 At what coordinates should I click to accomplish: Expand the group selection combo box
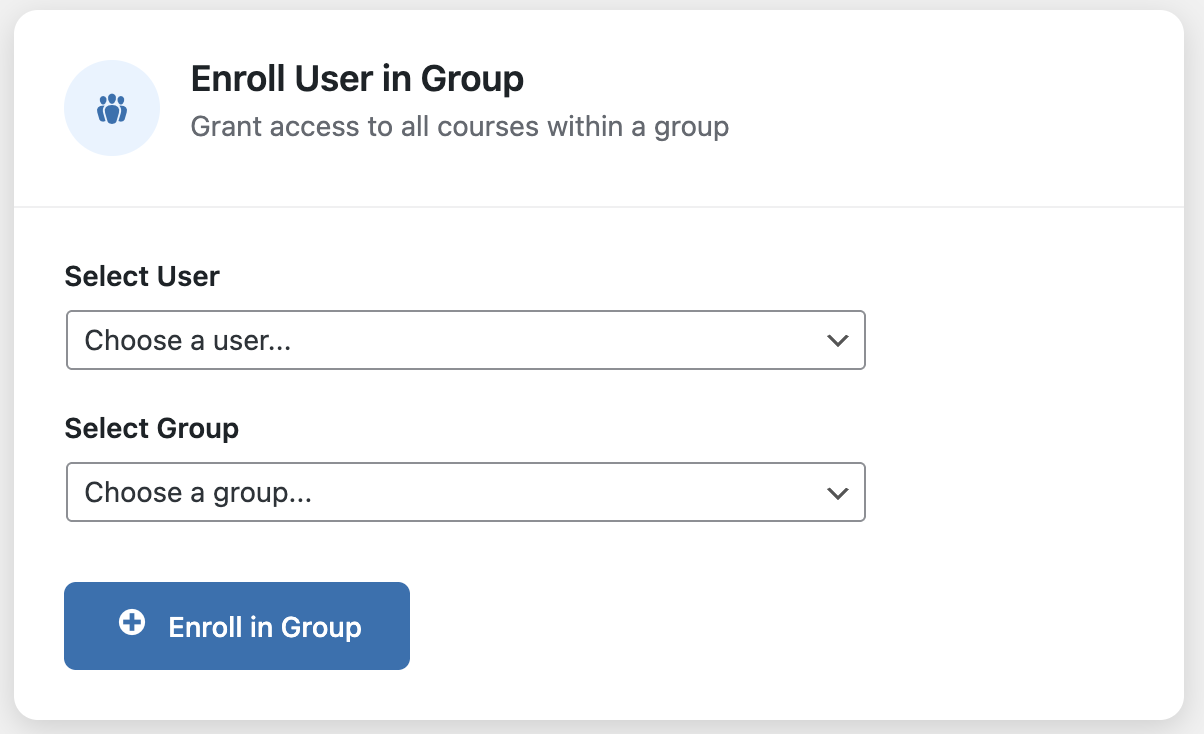tap(465, 492)
